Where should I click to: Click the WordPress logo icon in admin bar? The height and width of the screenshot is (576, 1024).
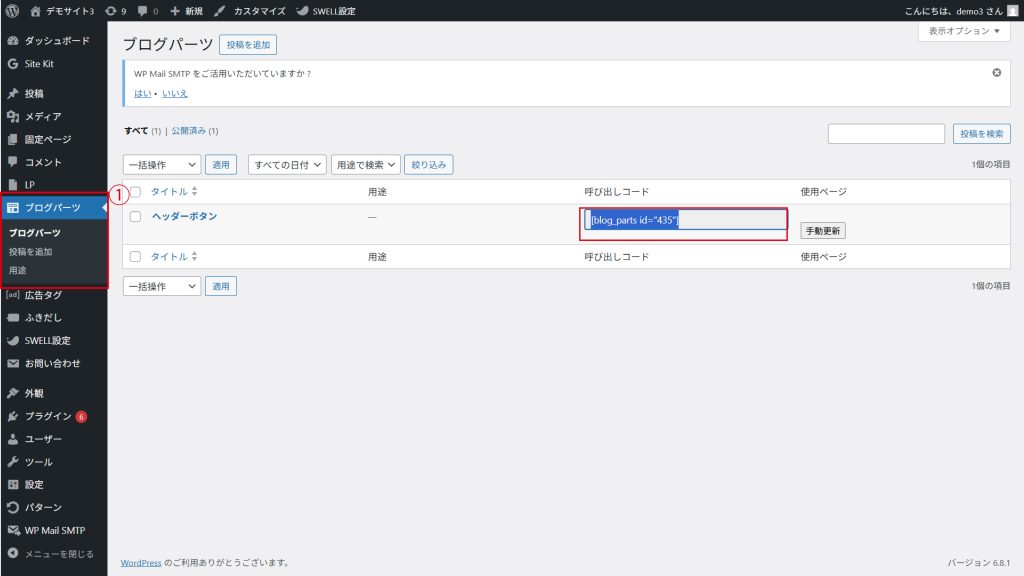[x=13, y=11]
